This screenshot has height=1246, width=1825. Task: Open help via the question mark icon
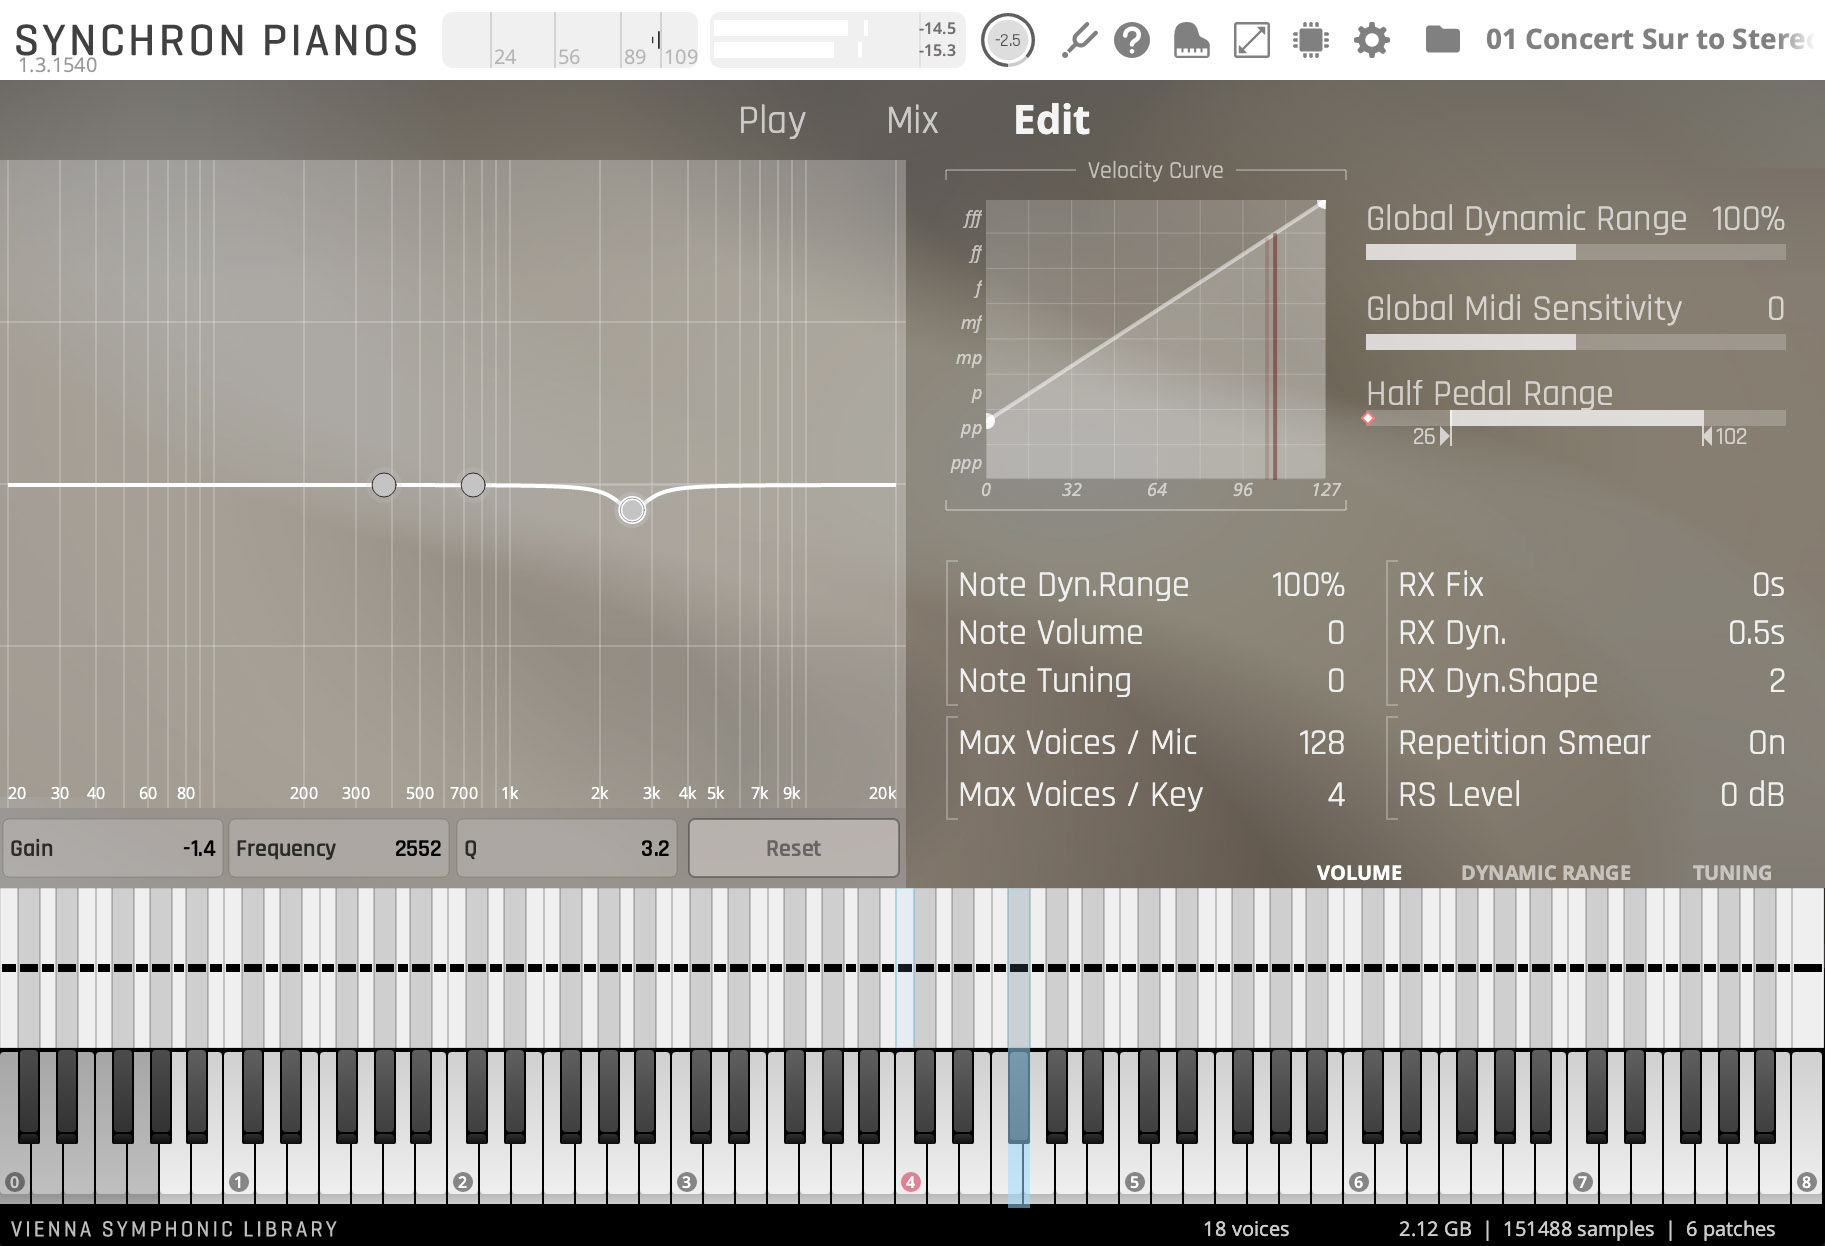click(1132, 41)
